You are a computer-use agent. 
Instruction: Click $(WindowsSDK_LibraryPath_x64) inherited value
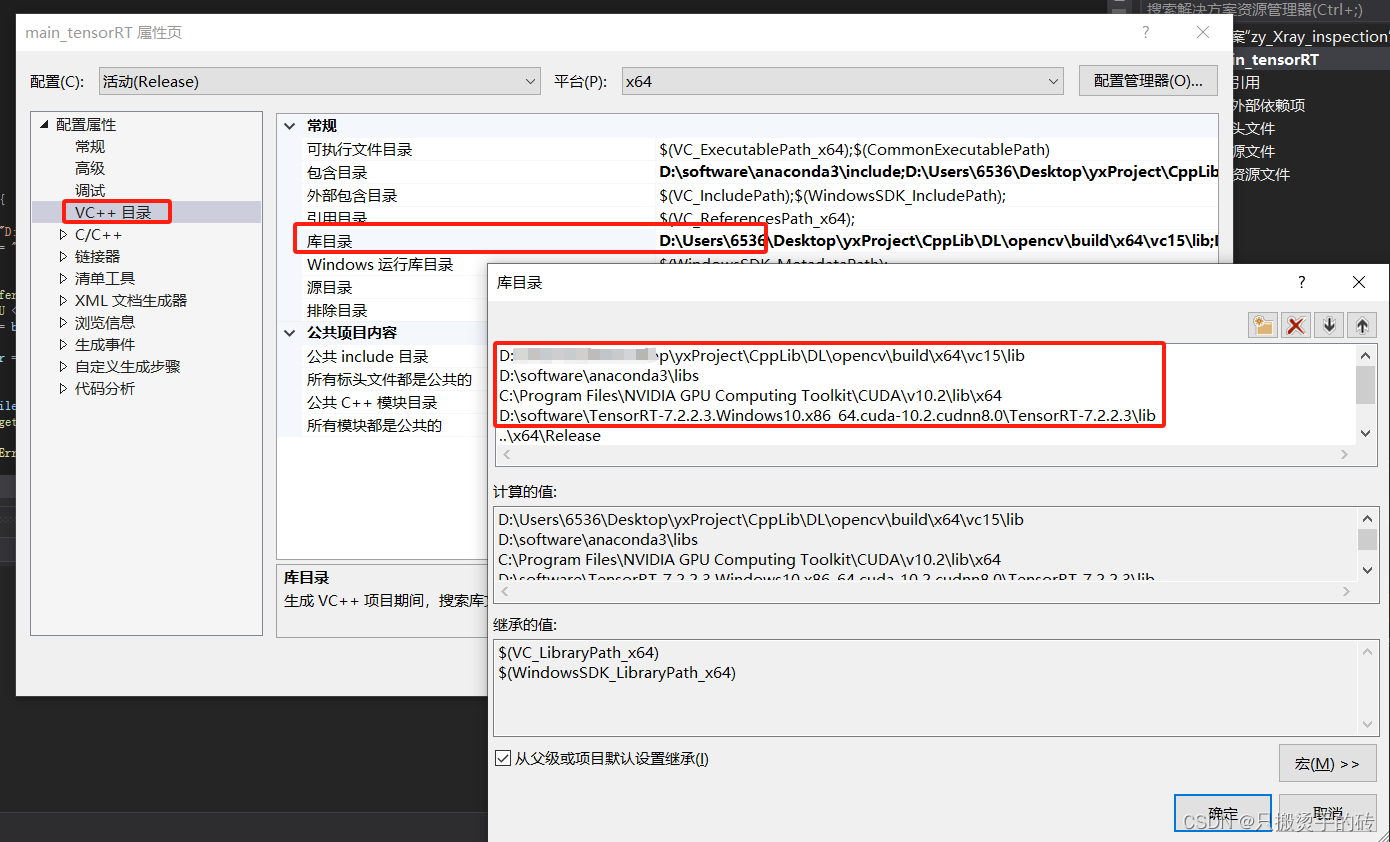(617, 672)
